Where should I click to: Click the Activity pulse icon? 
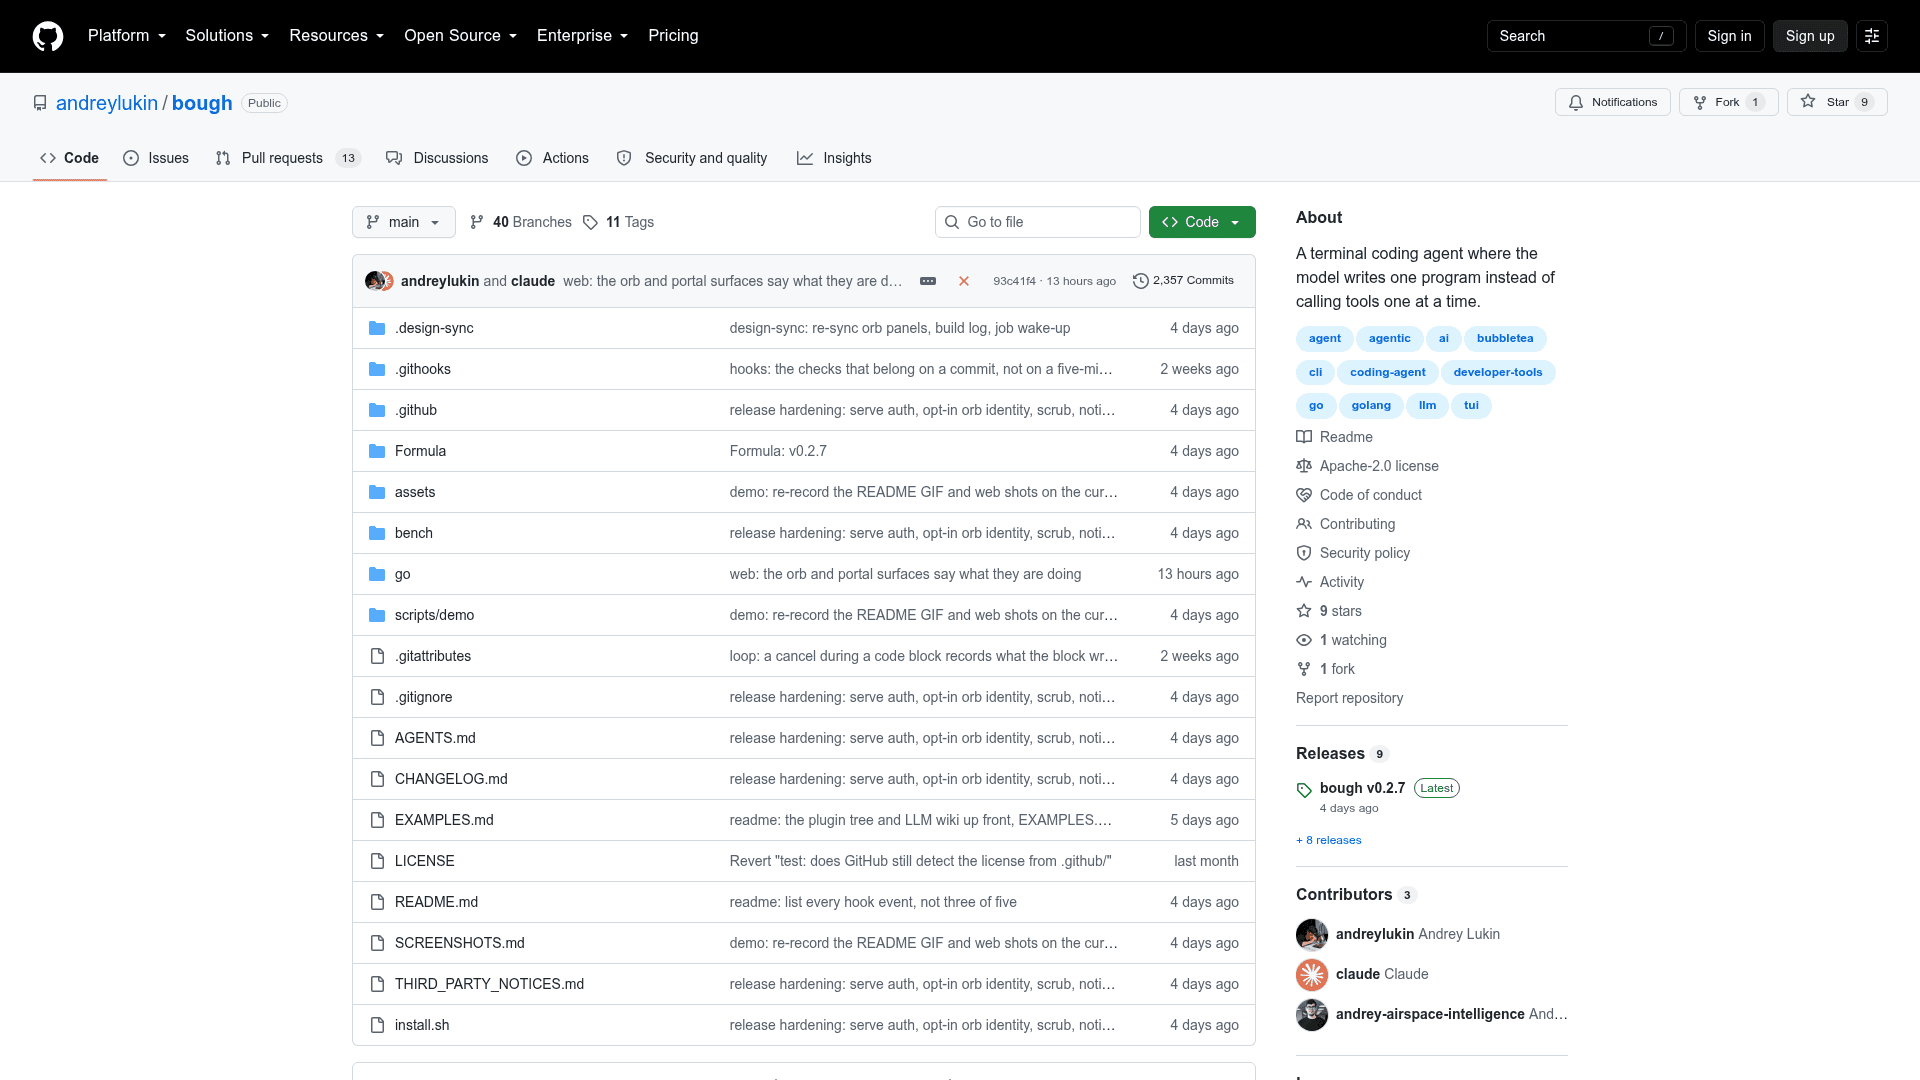(1304, 582)
